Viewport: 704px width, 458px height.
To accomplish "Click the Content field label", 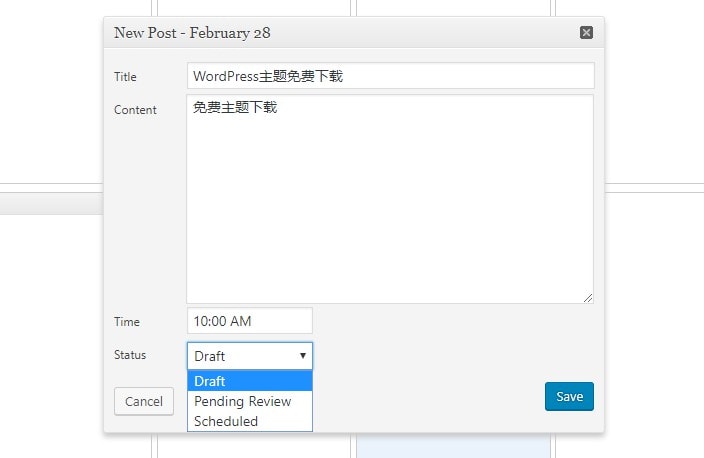I will (136, 110).
